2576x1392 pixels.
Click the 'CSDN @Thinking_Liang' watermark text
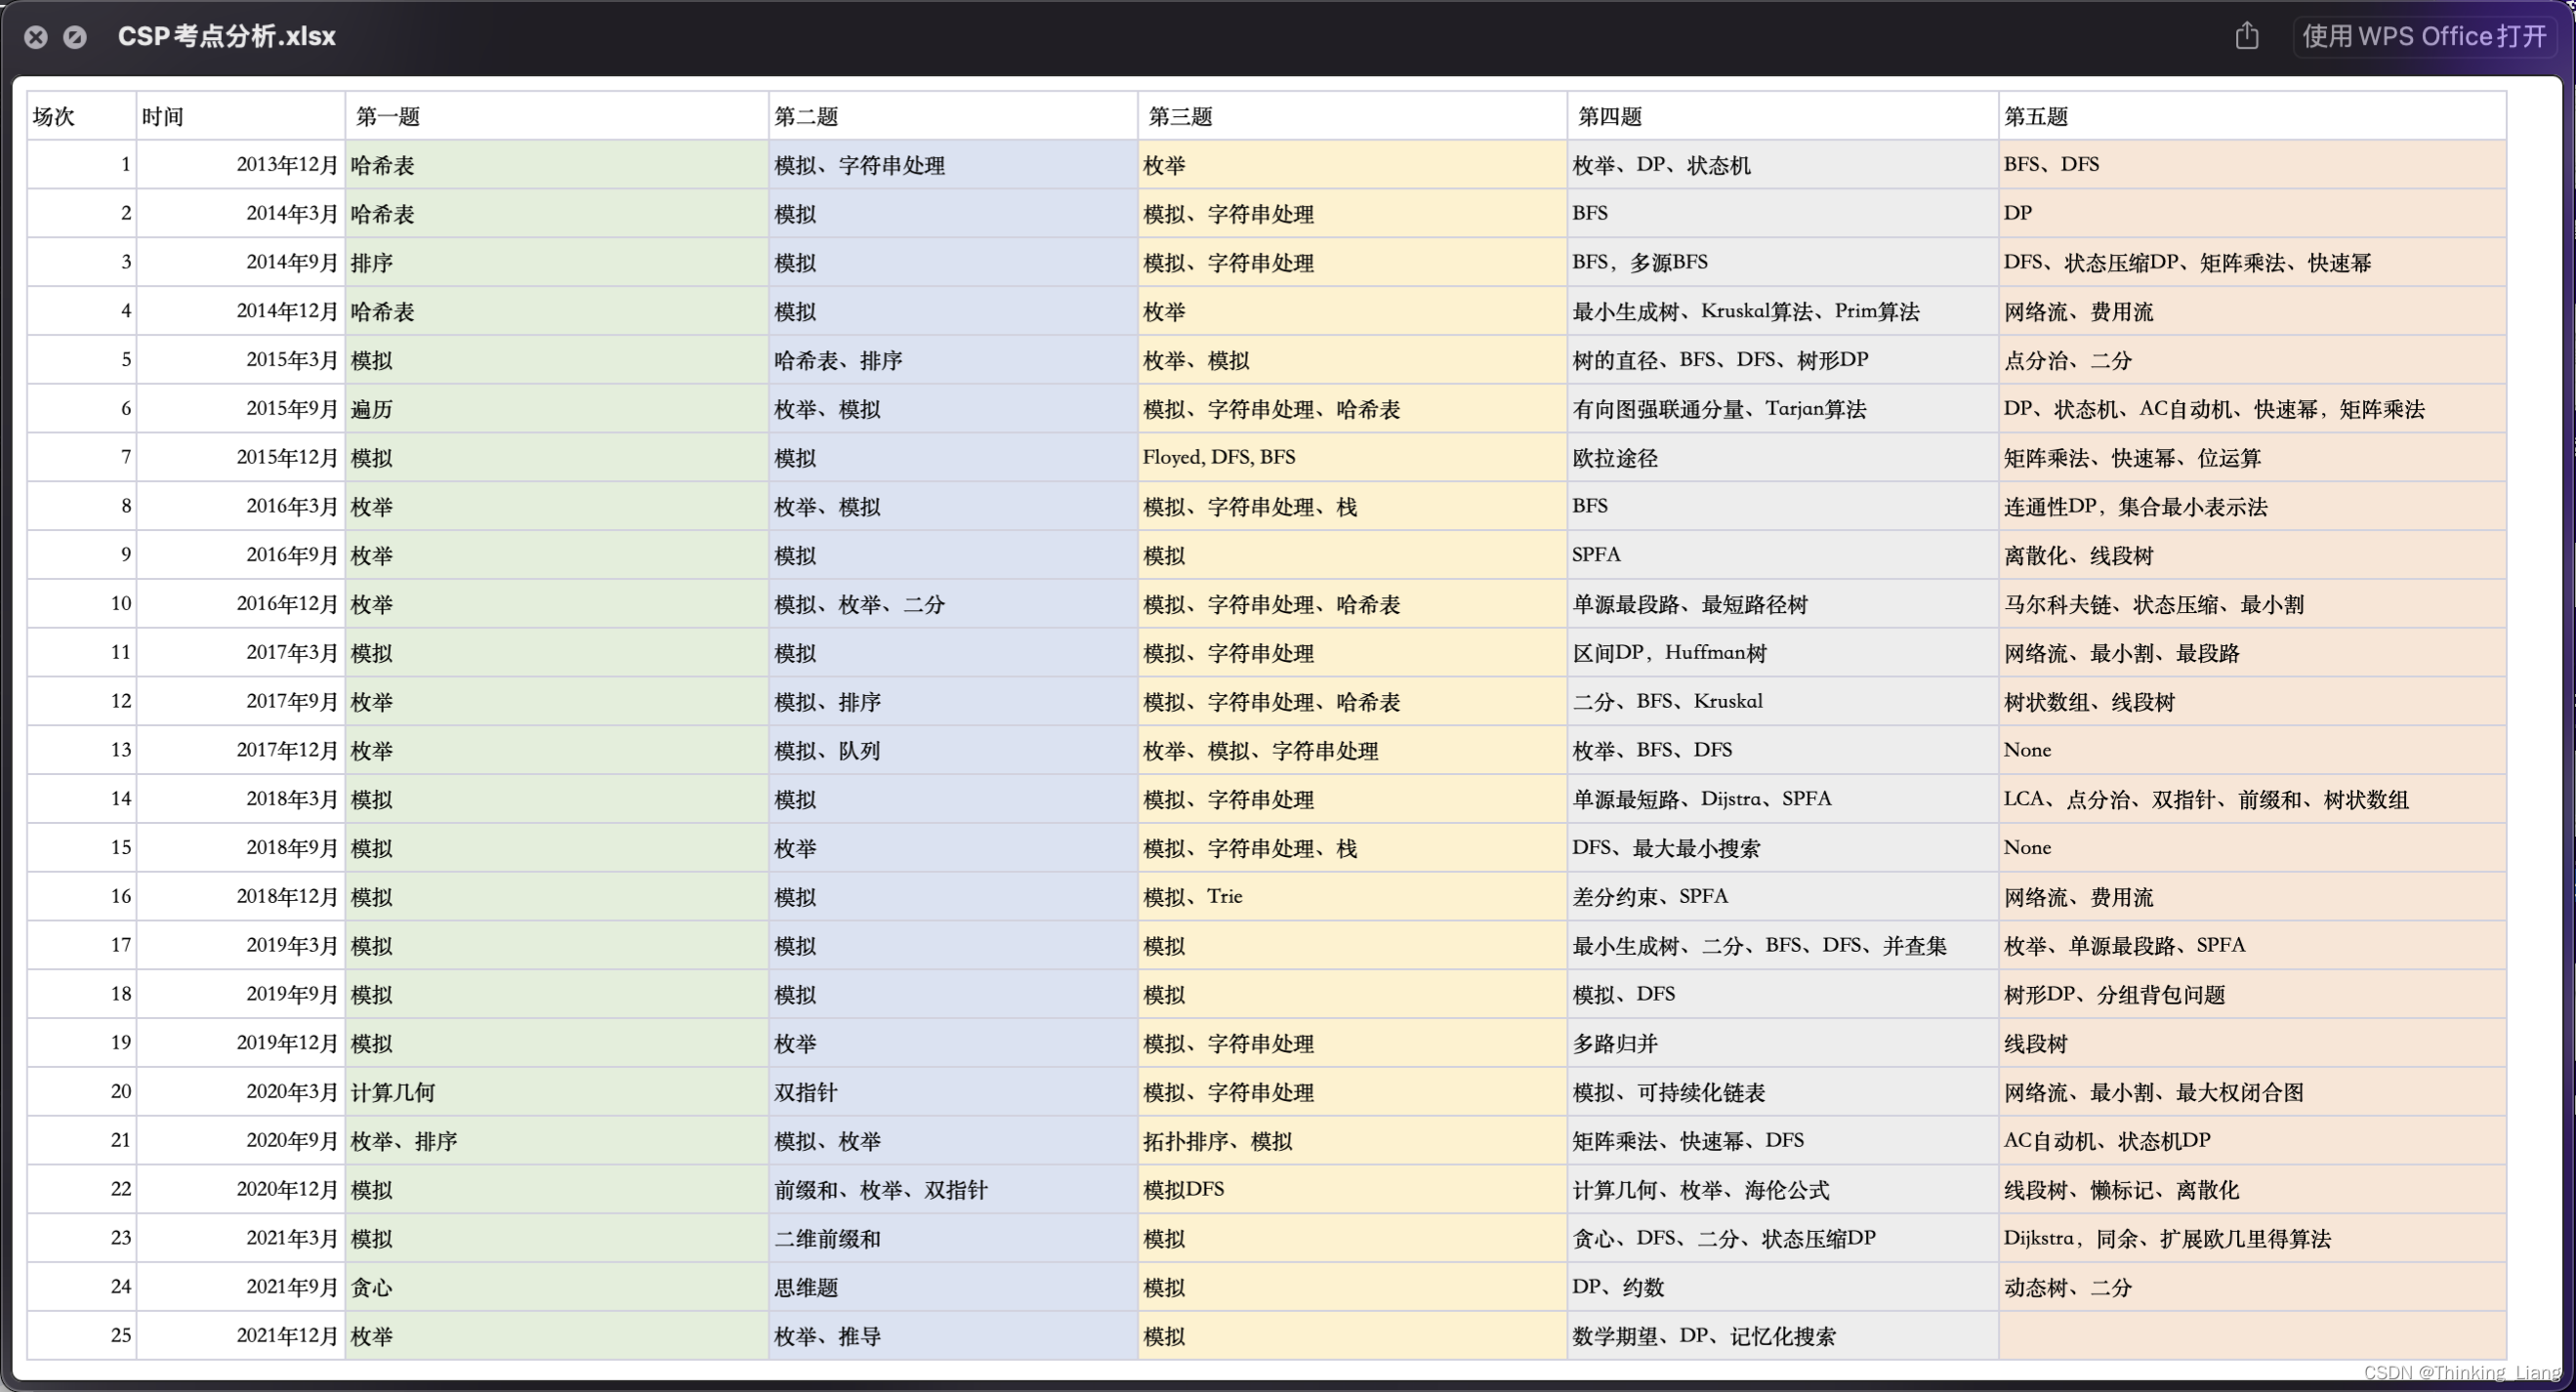click(x=2461, y=1372)
